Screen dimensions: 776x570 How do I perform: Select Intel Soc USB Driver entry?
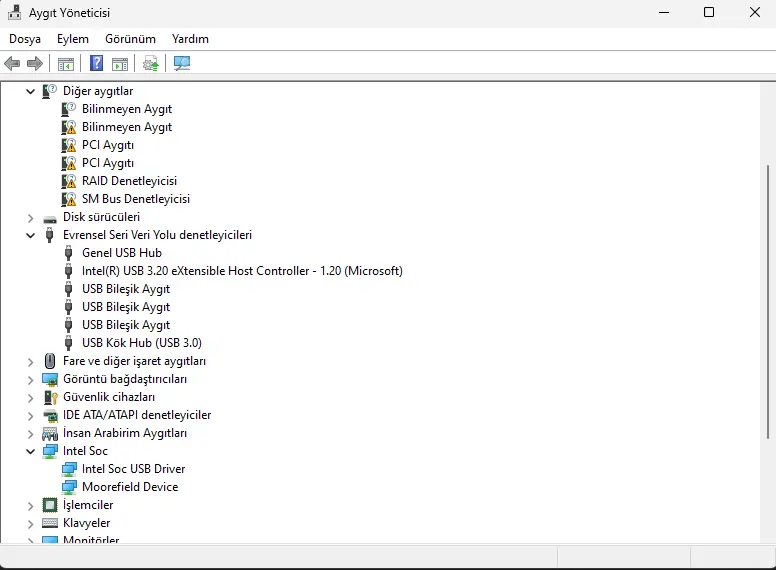point(133,469)
